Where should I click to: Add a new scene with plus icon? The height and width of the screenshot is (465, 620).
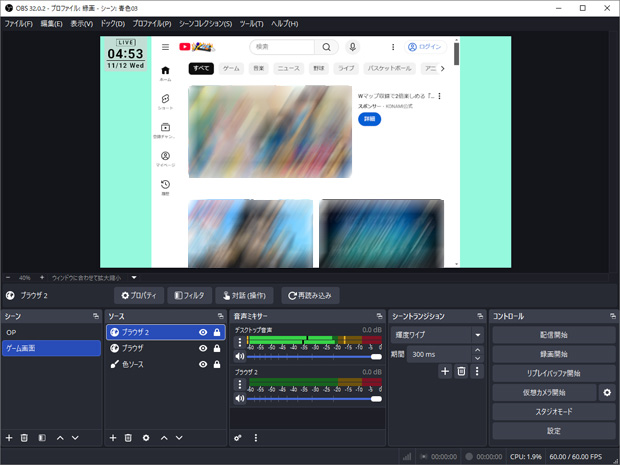(x=9, y=438)
